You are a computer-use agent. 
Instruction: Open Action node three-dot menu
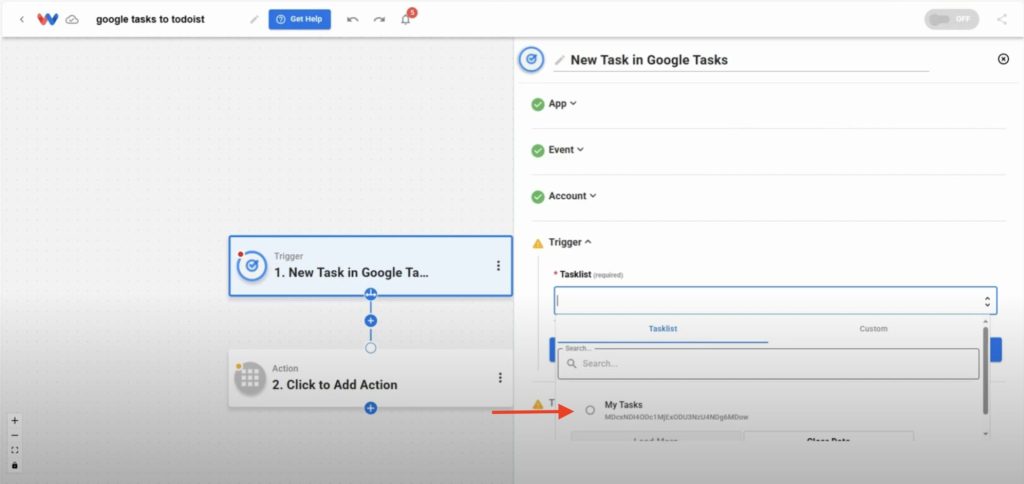click(x=500, y=378)
